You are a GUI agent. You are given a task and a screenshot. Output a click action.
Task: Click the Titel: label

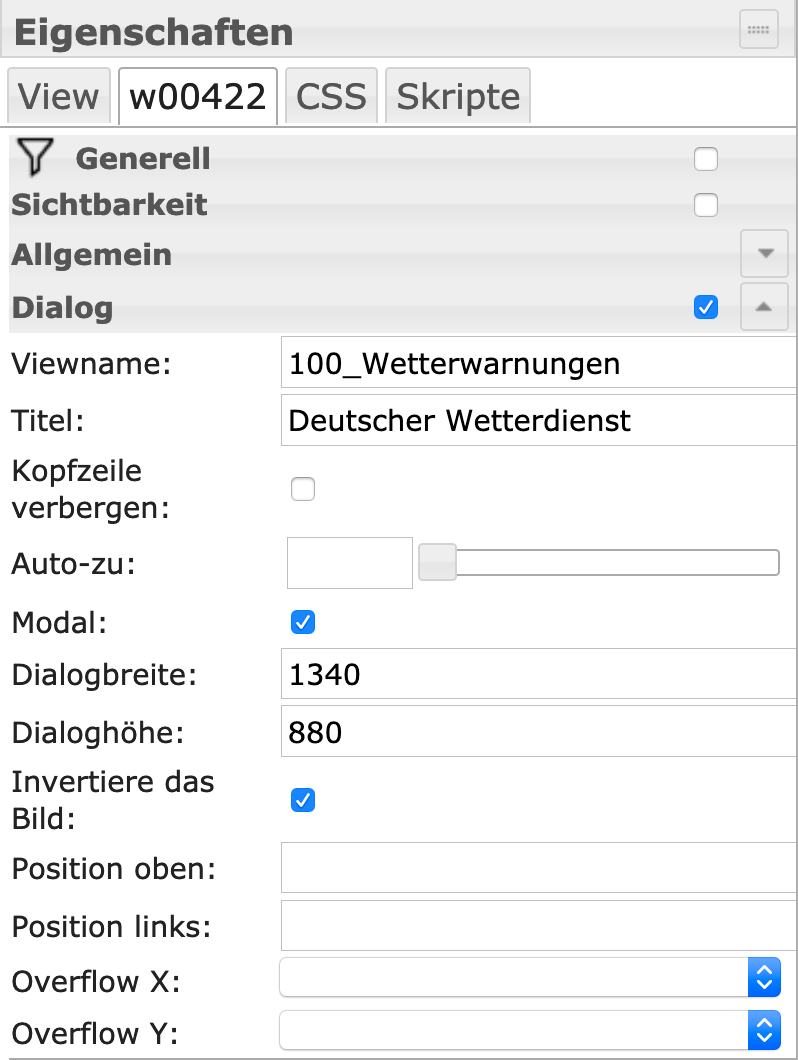point(48,420)
